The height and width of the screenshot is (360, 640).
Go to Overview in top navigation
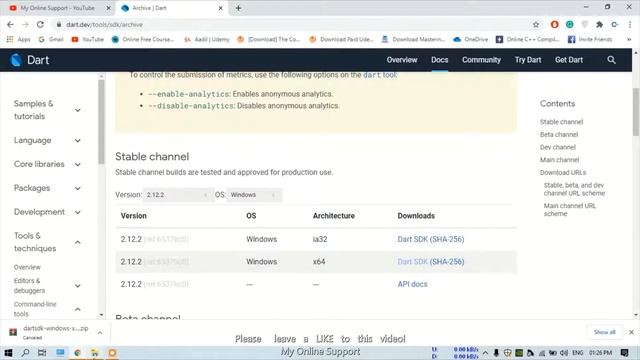tap(402, 60)
